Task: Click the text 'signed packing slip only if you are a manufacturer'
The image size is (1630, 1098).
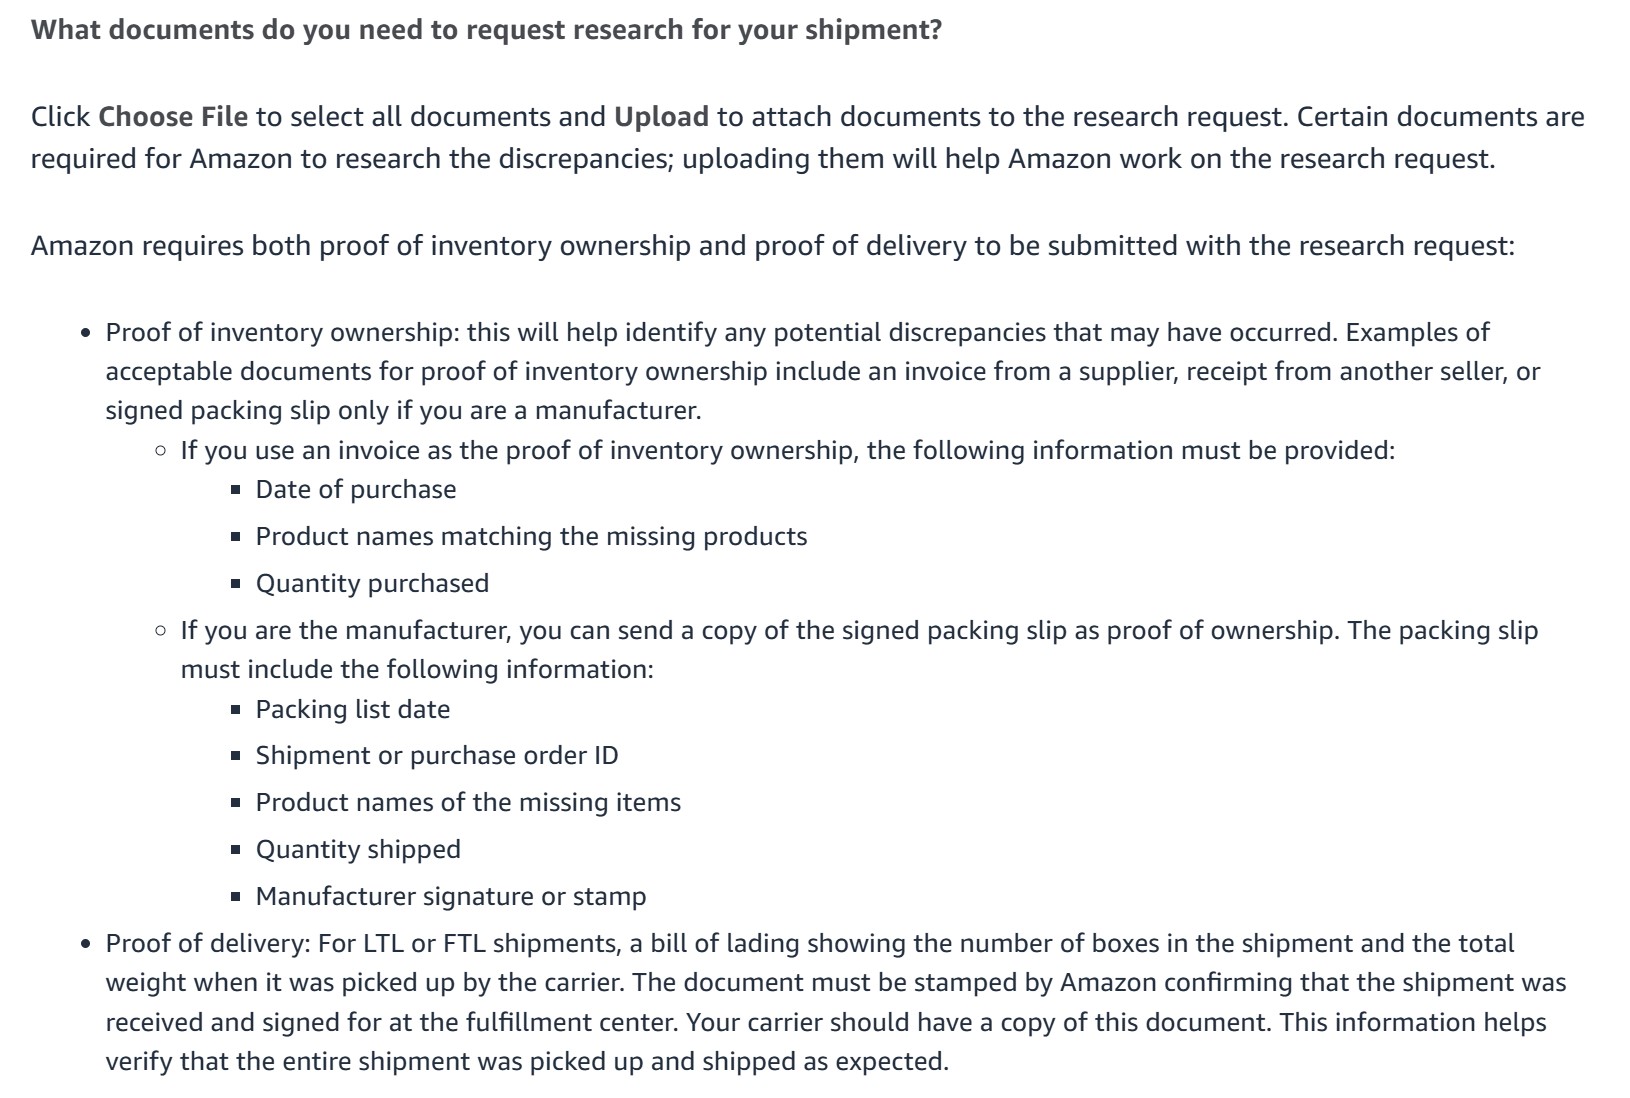Action: pos(404,410)
